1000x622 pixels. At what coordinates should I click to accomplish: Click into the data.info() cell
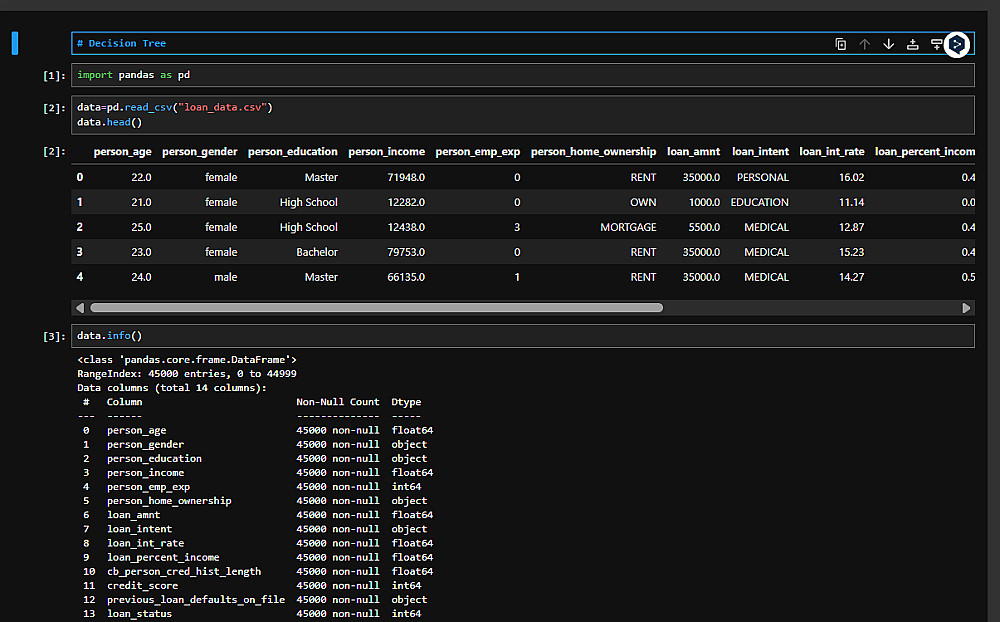click(x=500, y=336)
